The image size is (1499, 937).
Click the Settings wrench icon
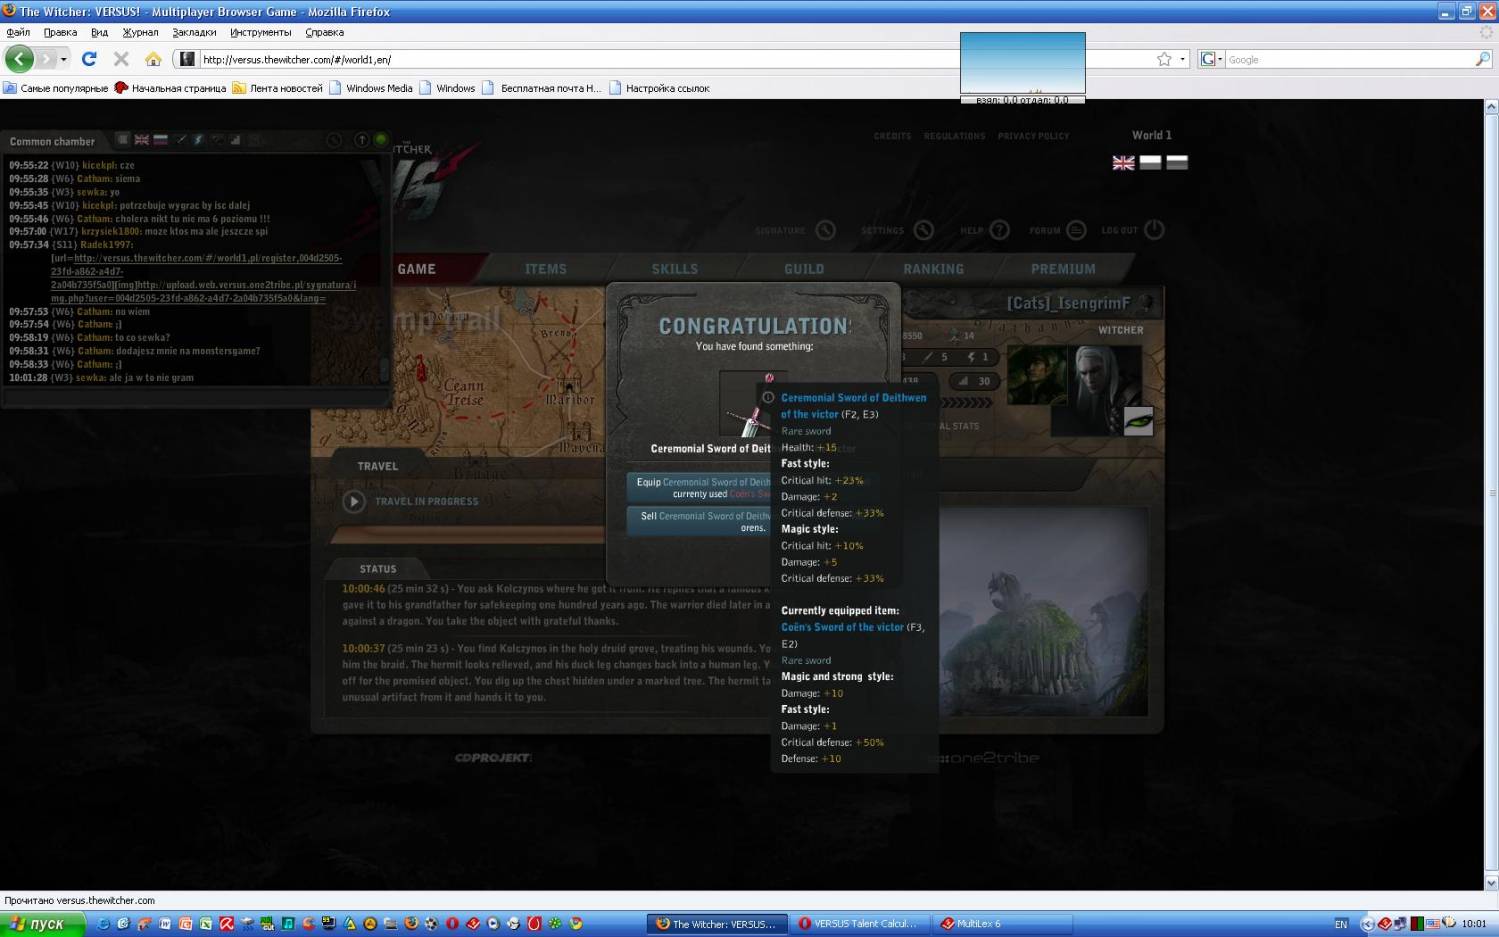pyautogui.click(x=923, y=230)
